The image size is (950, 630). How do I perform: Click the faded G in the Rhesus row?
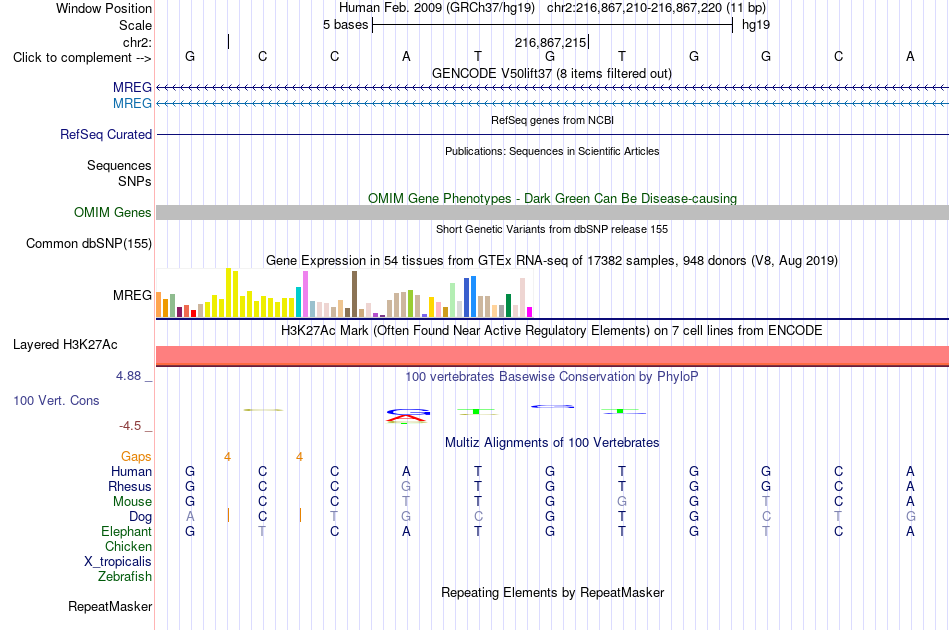point(406,486)
